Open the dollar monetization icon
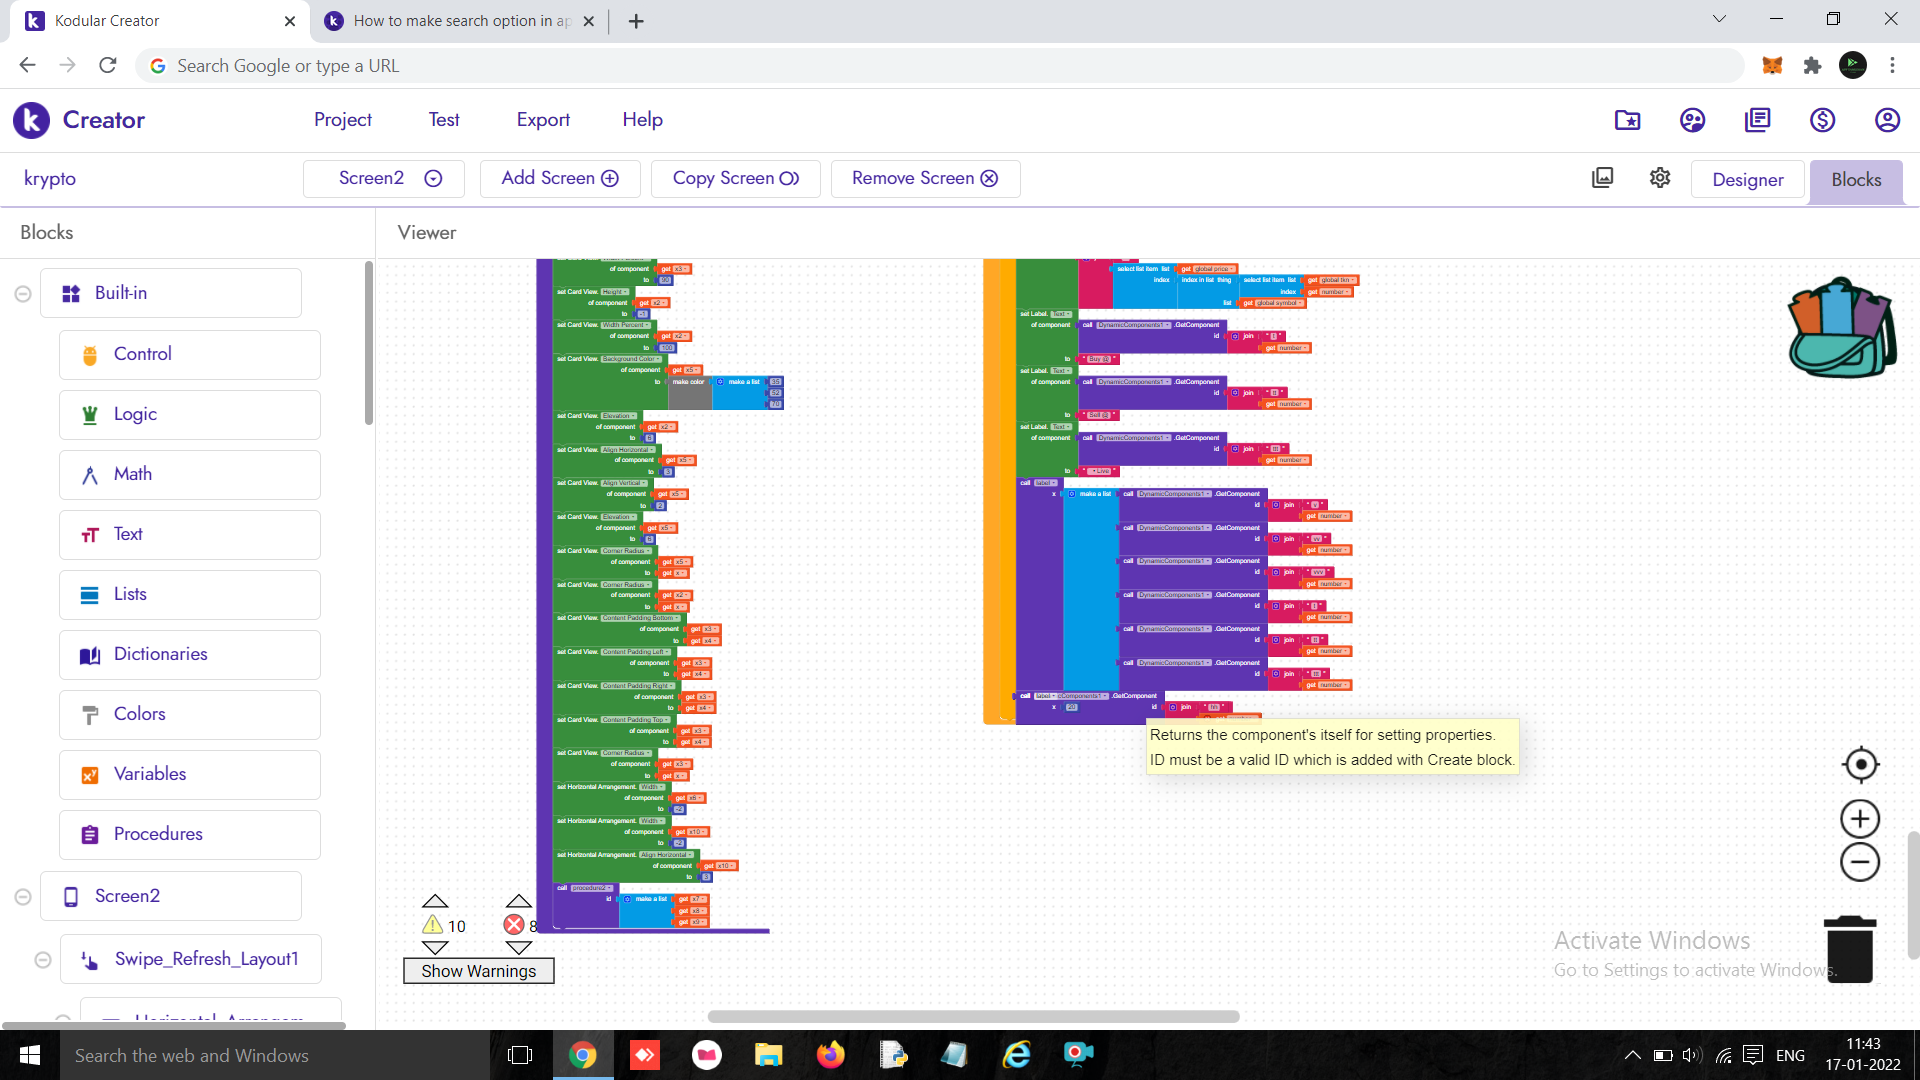The image size is (1920, 1080). (x=1822, y=120)
